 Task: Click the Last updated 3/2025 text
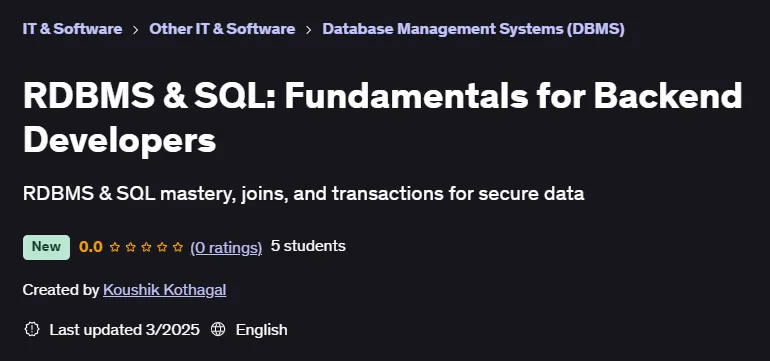pos(124,329)
